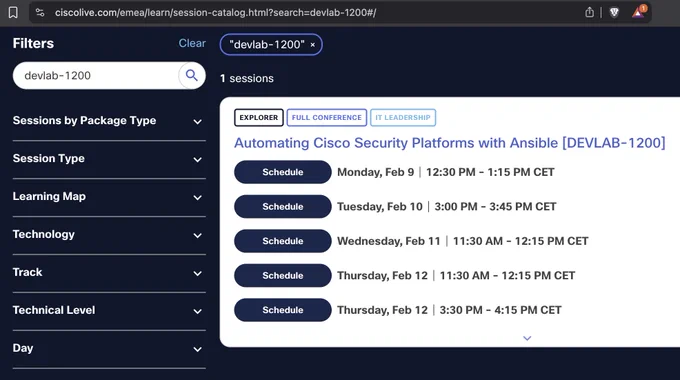The image size is (680, 380).
Task: Click the URL in the address bar
Action: (x=216, y=13)
